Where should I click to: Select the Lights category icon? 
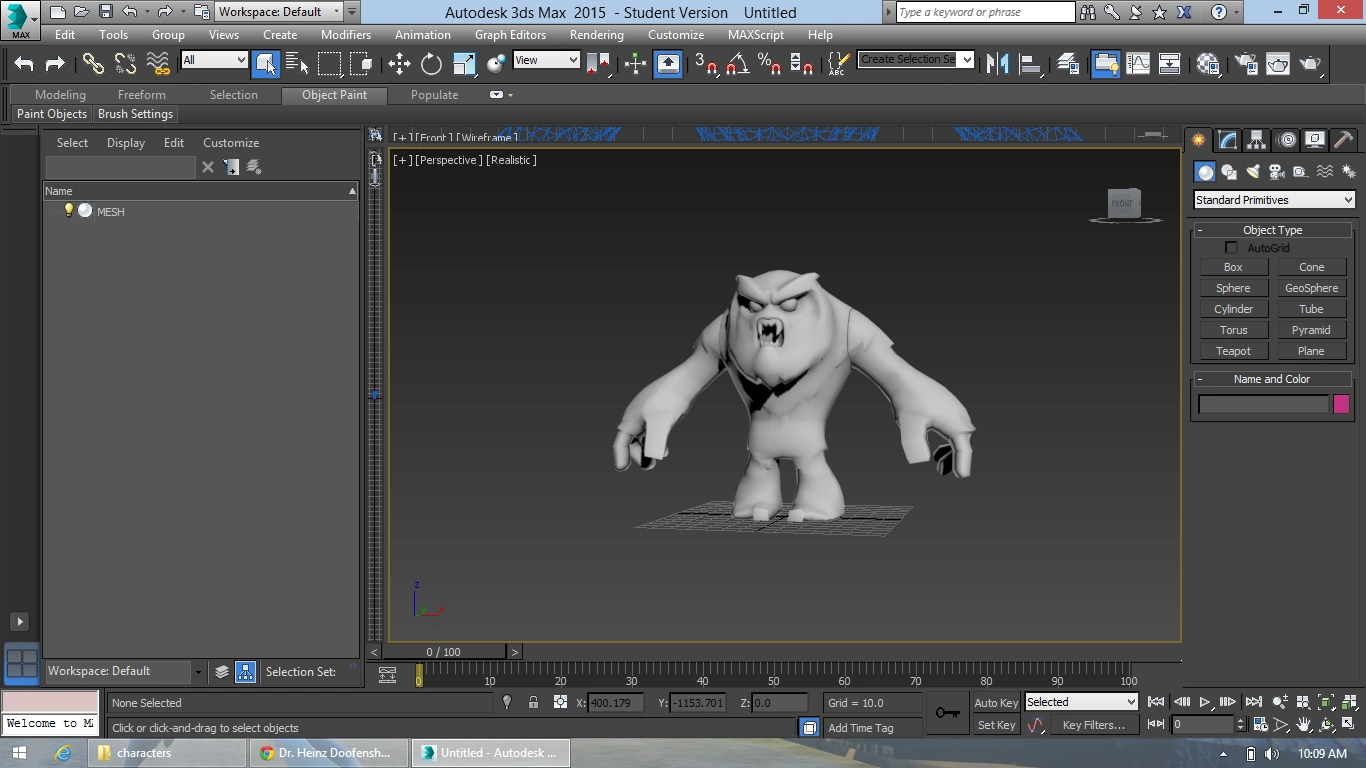(1253, 172)
